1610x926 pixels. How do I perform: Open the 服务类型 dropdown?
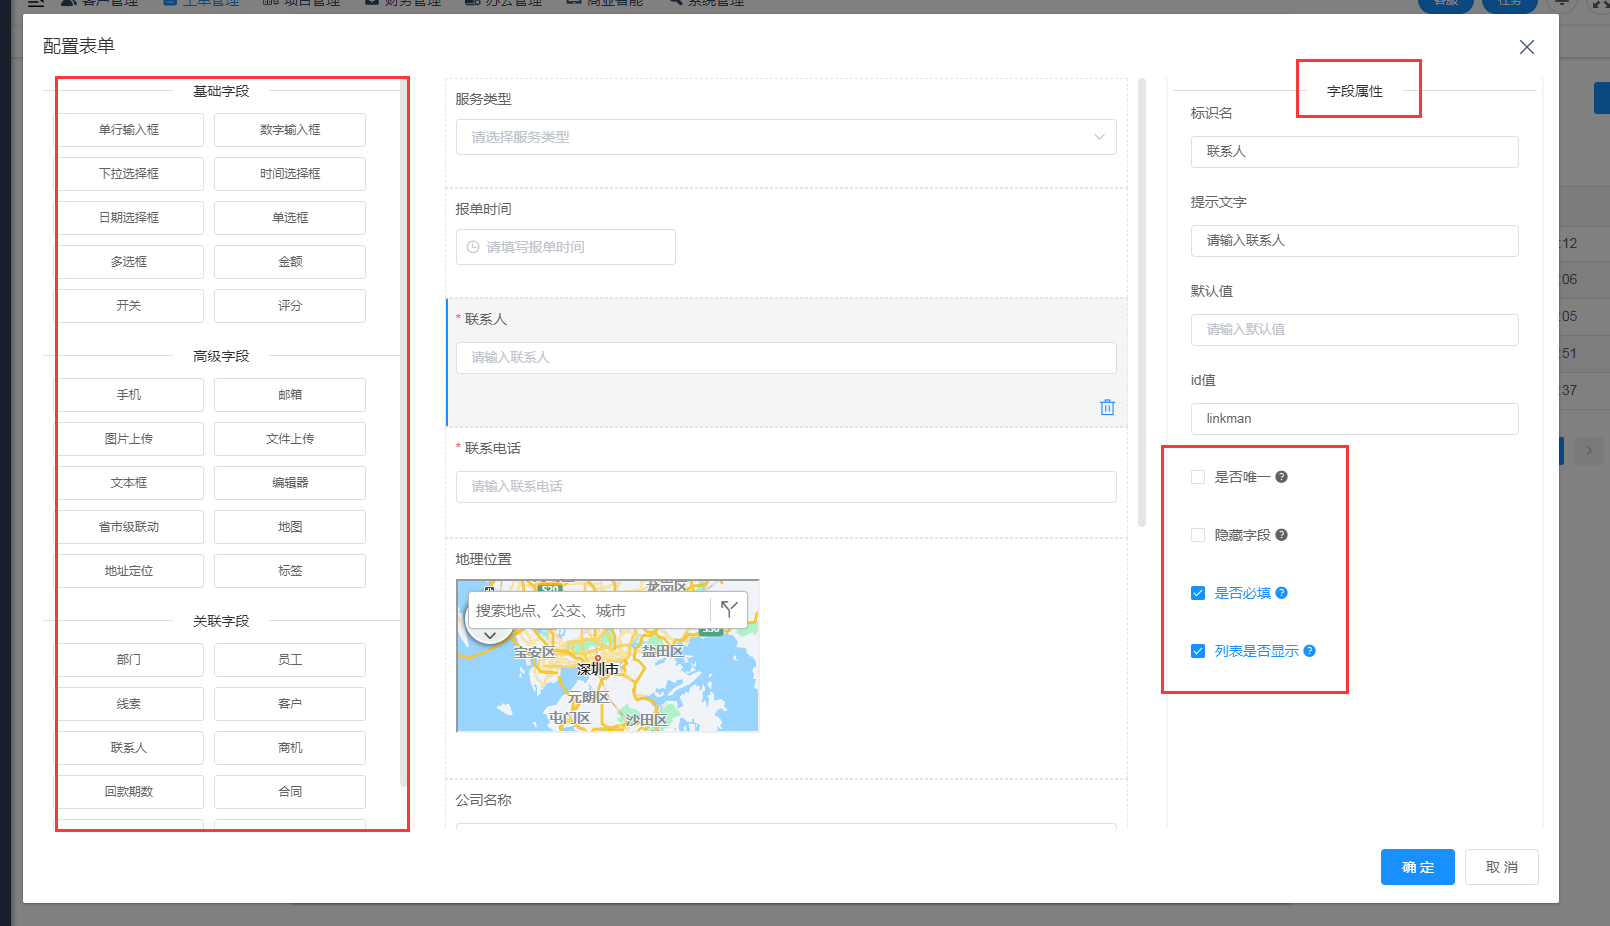pyautogui.click(x=785, y=137)
